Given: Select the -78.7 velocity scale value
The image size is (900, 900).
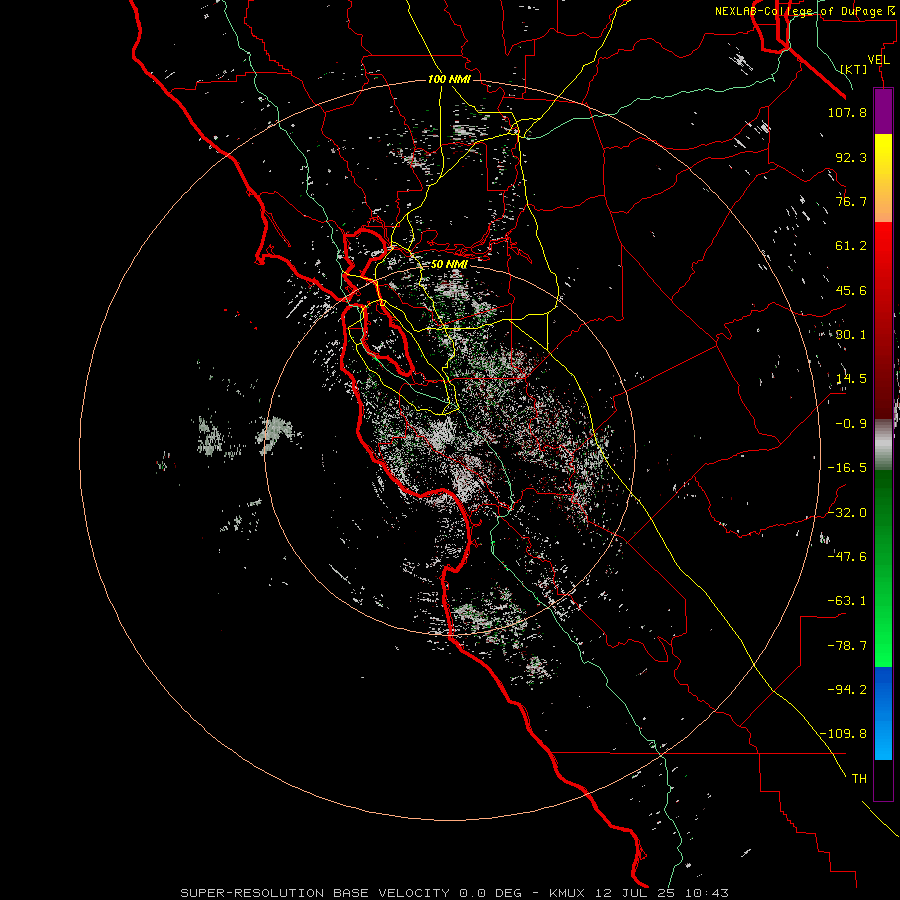Looking at the screenshot, I should click(x=847, y=646).
